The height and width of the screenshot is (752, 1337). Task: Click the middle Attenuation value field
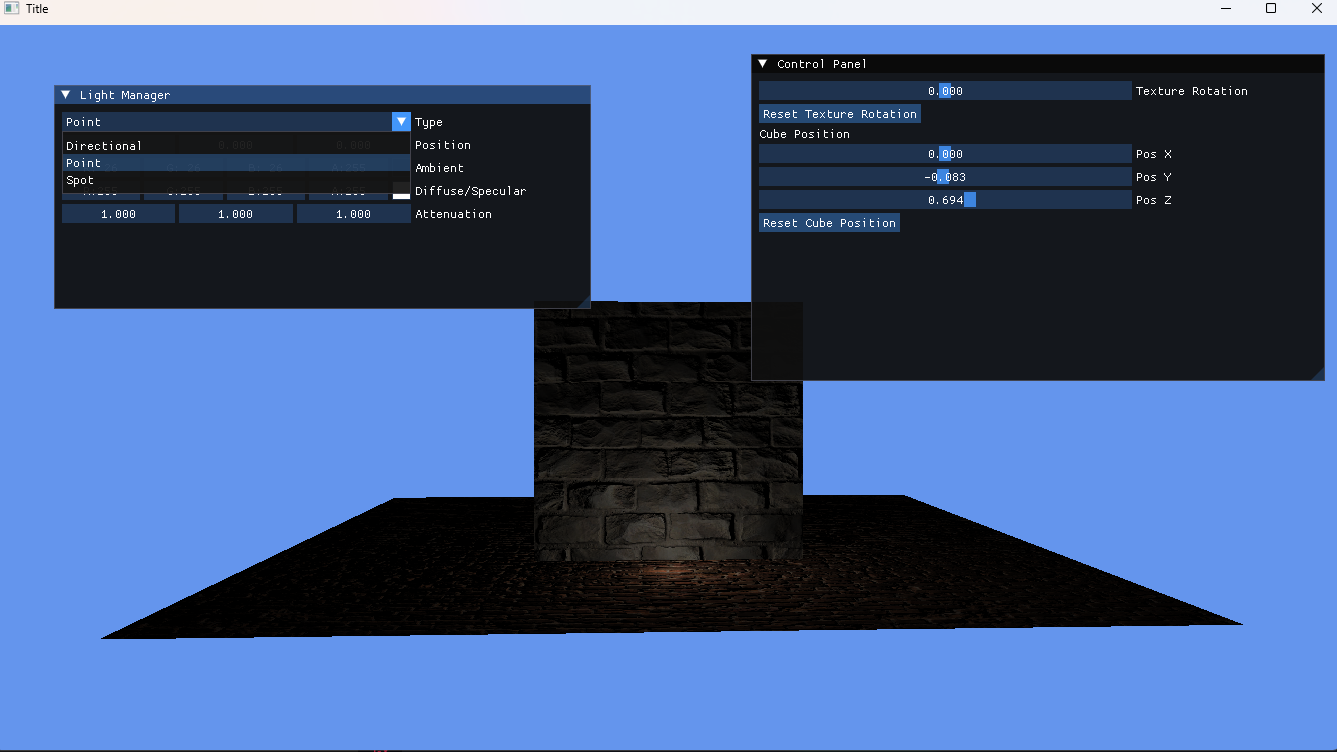tap(236, 214)
